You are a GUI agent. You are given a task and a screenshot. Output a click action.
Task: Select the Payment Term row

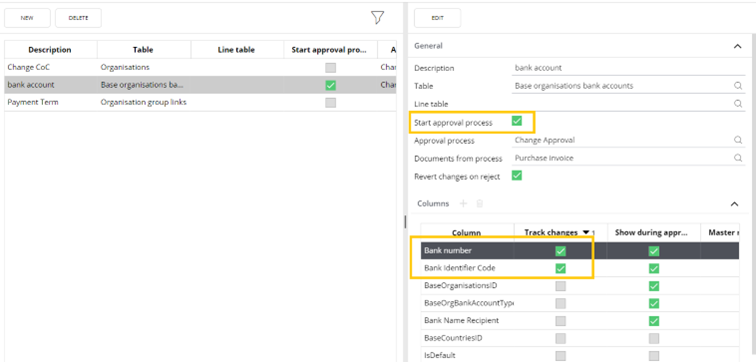click(x=201, y=102)
